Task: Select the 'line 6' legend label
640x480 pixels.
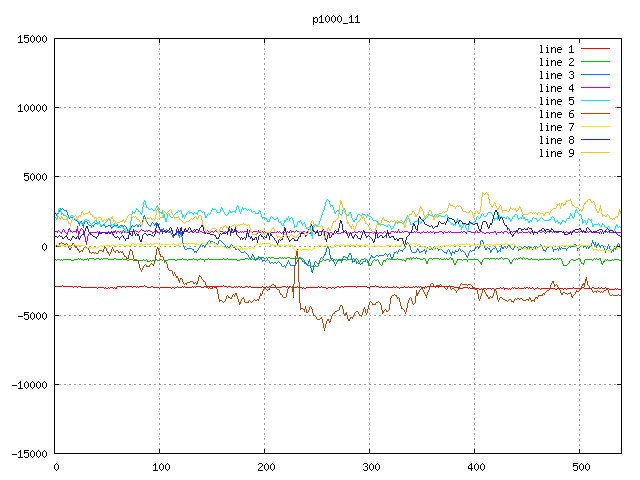Action: pyautogui.click(x=556, y=114)
